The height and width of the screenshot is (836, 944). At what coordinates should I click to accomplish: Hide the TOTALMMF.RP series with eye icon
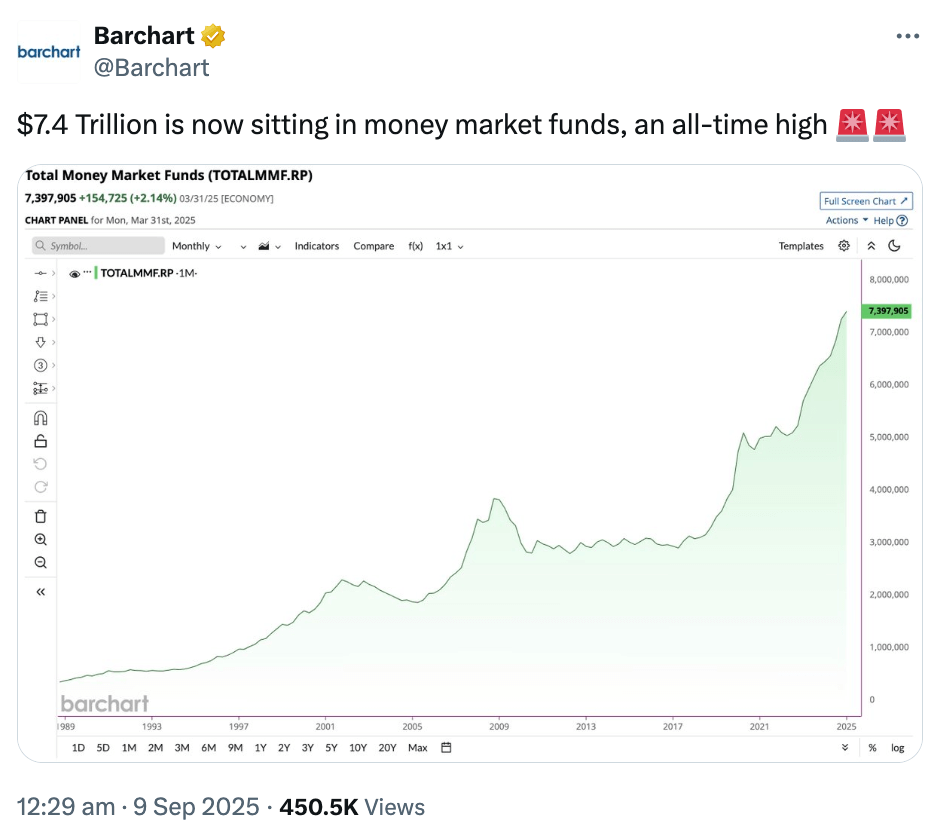(75, 273)
